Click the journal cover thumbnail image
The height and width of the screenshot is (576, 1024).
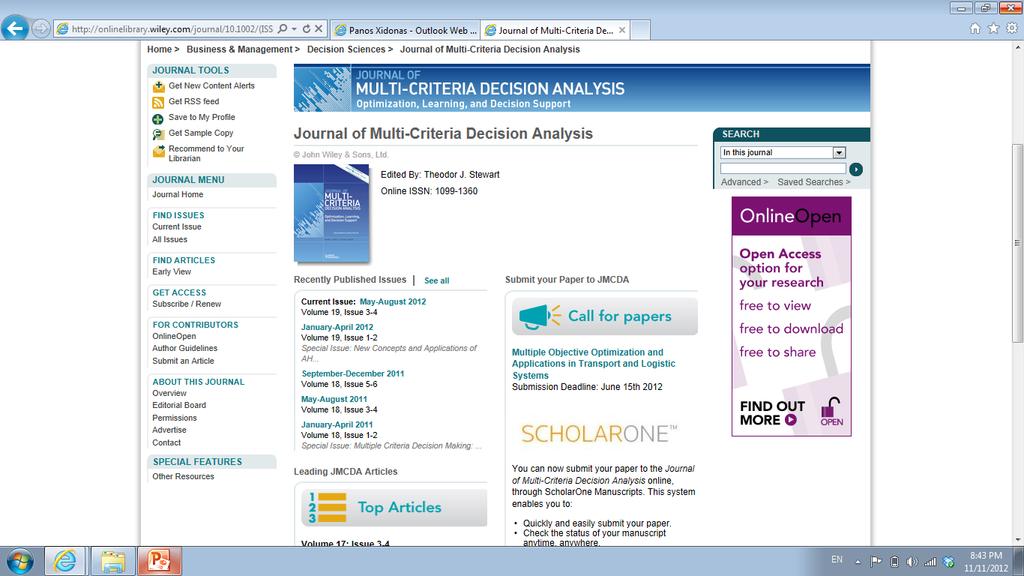[x=332, y=214]
